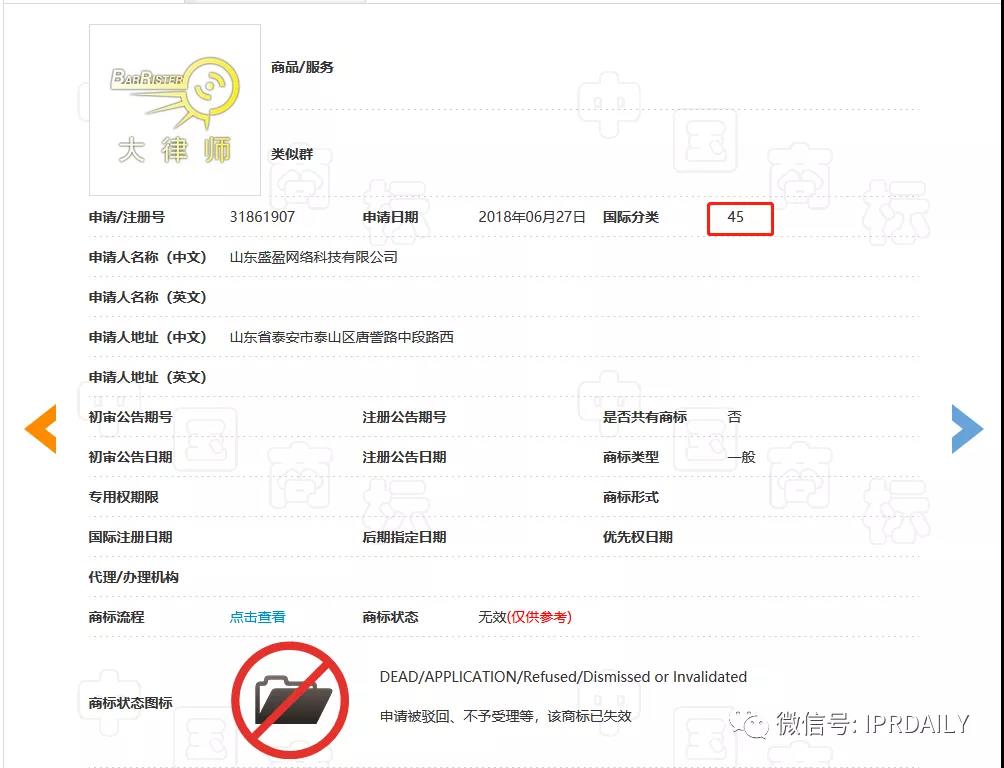Click the 注册公告期号 label
This screenshot has height=768, width=1004.
[x=405, y=417]
